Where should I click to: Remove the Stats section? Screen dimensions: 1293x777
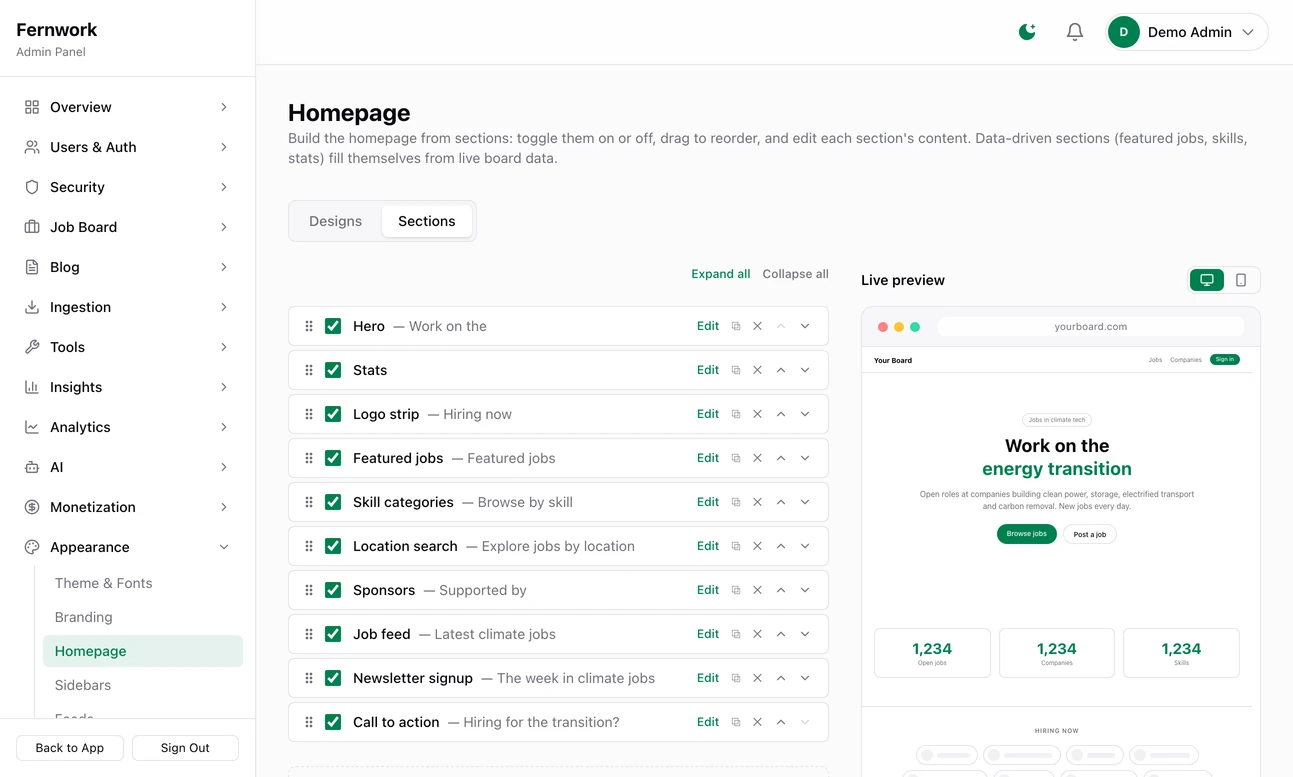click(758, 370)
